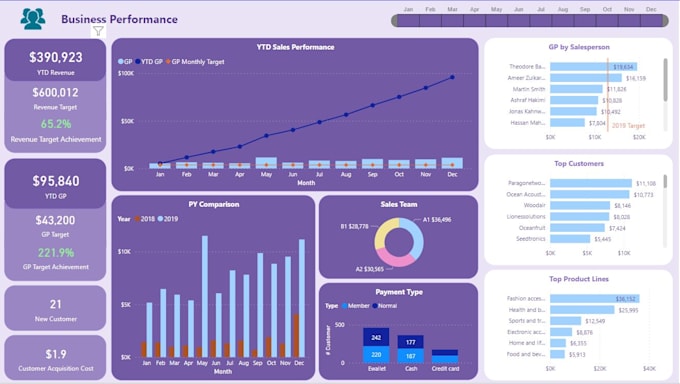This screenshot has height=384, width=680.
Task: Click the GP by Salesperson scrollbar
Action: pyautogui.click(x=665, y=80)
